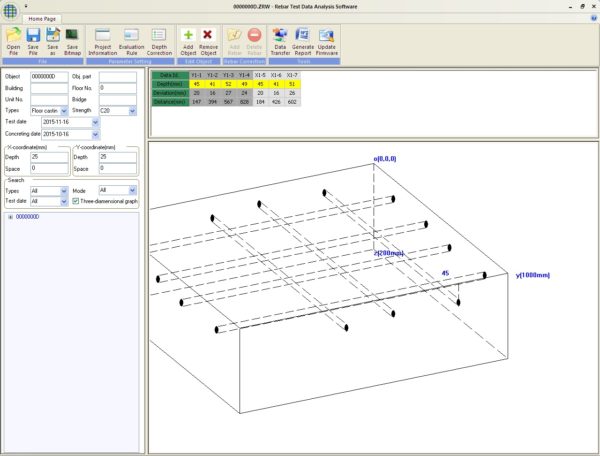
Task: Select the Y1-3 column header
Action: click(228, 75)
